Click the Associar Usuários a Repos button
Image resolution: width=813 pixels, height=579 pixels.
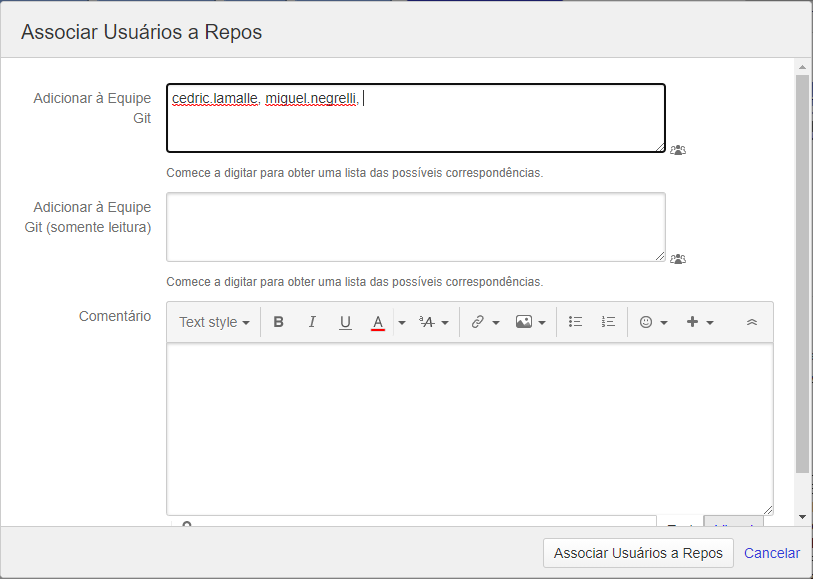(x=638, y=553)
